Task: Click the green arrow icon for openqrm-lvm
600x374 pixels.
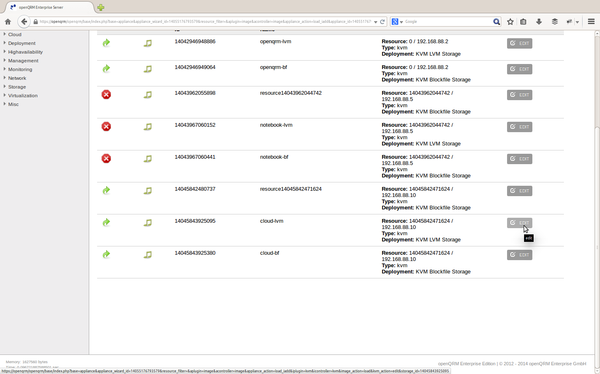Action: click(x=106, y=43)
